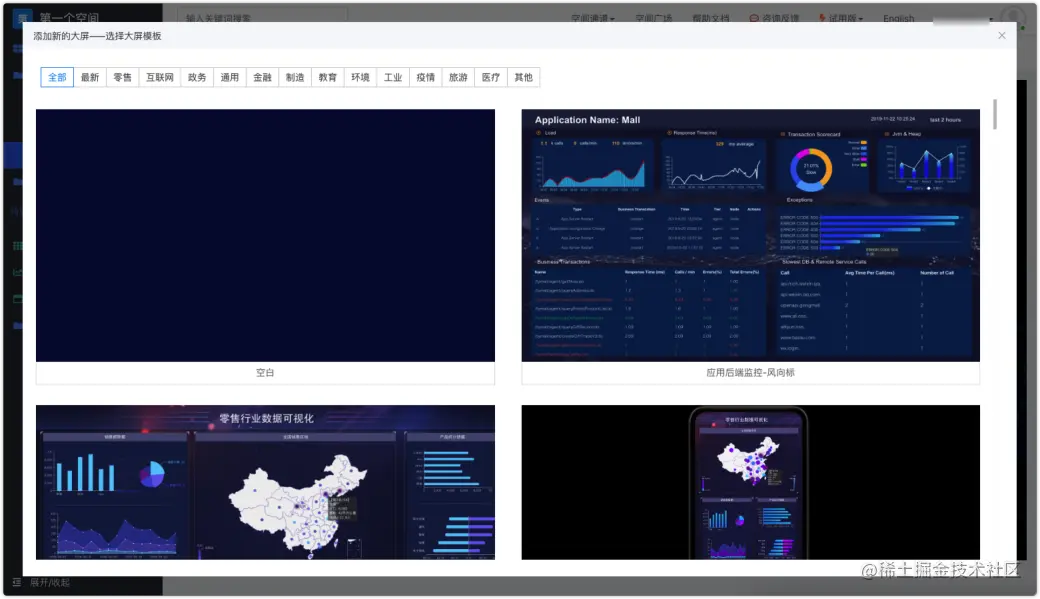Select the 空白 blank template
The width and height of the screenshot is (1040, 599).
coord(265,235)
